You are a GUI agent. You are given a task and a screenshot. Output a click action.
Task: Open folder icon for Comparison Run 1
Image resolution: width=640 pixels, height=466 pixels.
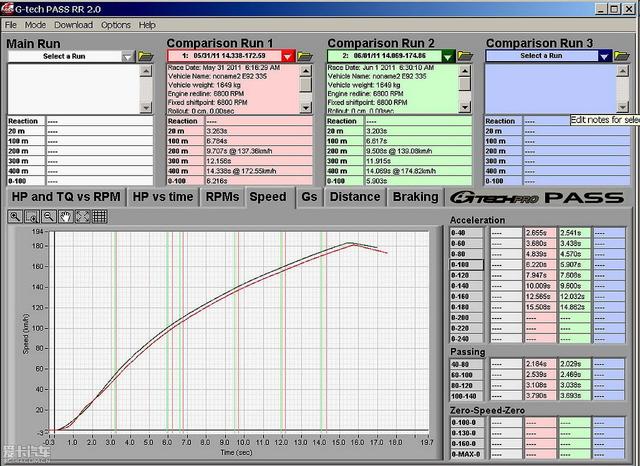tap(305, 56)
